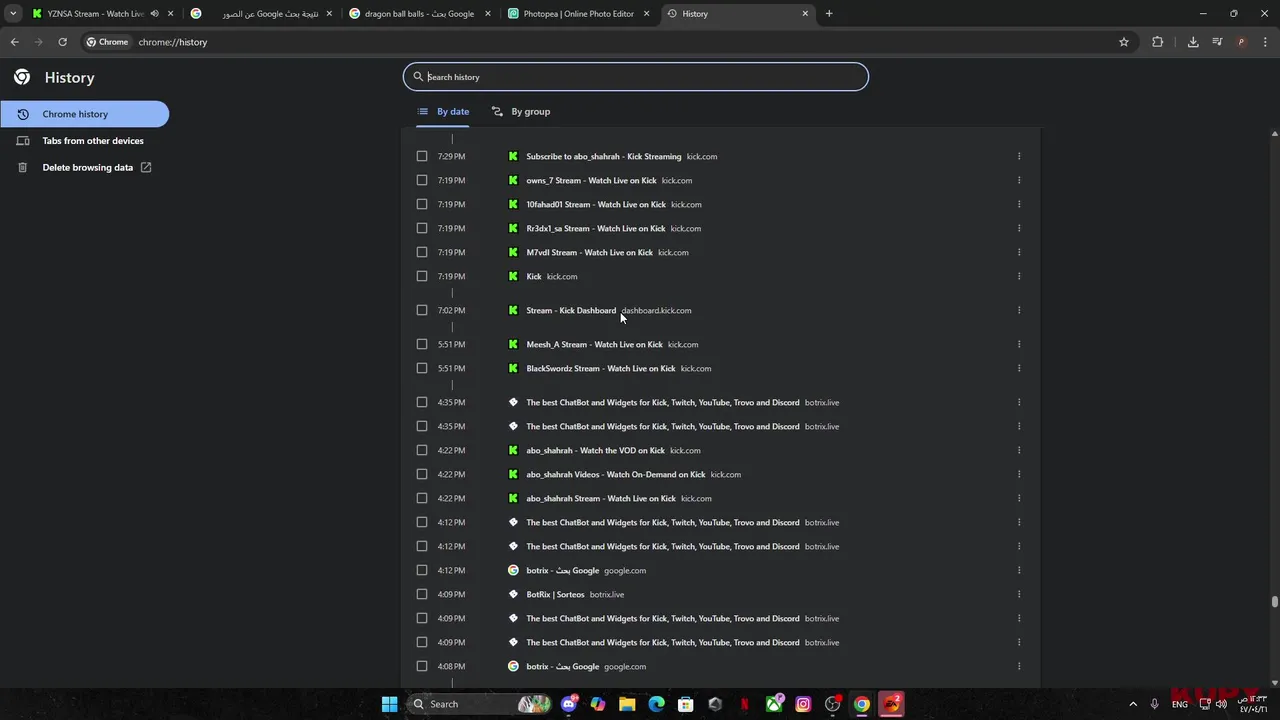
Task: Check the Stream - Kick Dashboard entry box
Action: pyautogui.click(x=422, y=310)
